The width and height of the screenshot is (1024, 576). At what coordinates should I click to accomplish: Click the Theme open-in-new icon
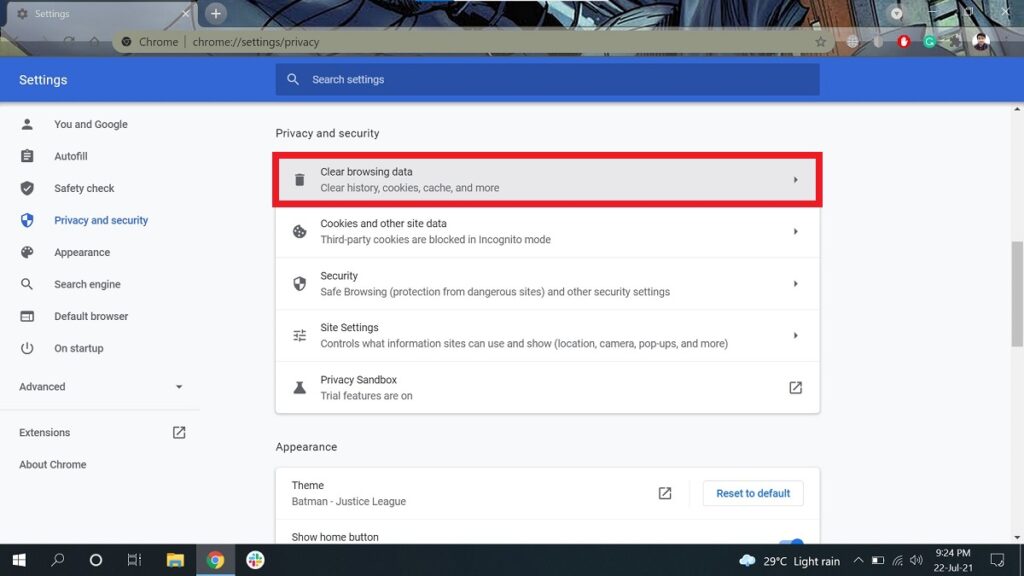tap(665, 493)
